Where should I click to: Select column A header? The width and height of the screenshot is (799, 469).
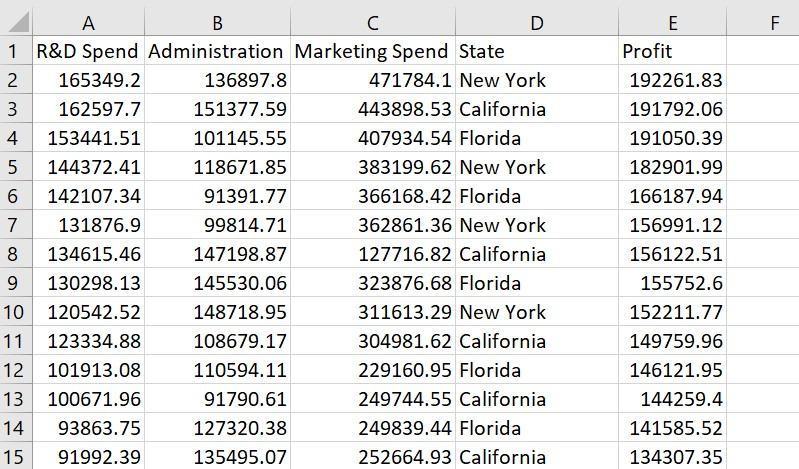click(89, 22)
